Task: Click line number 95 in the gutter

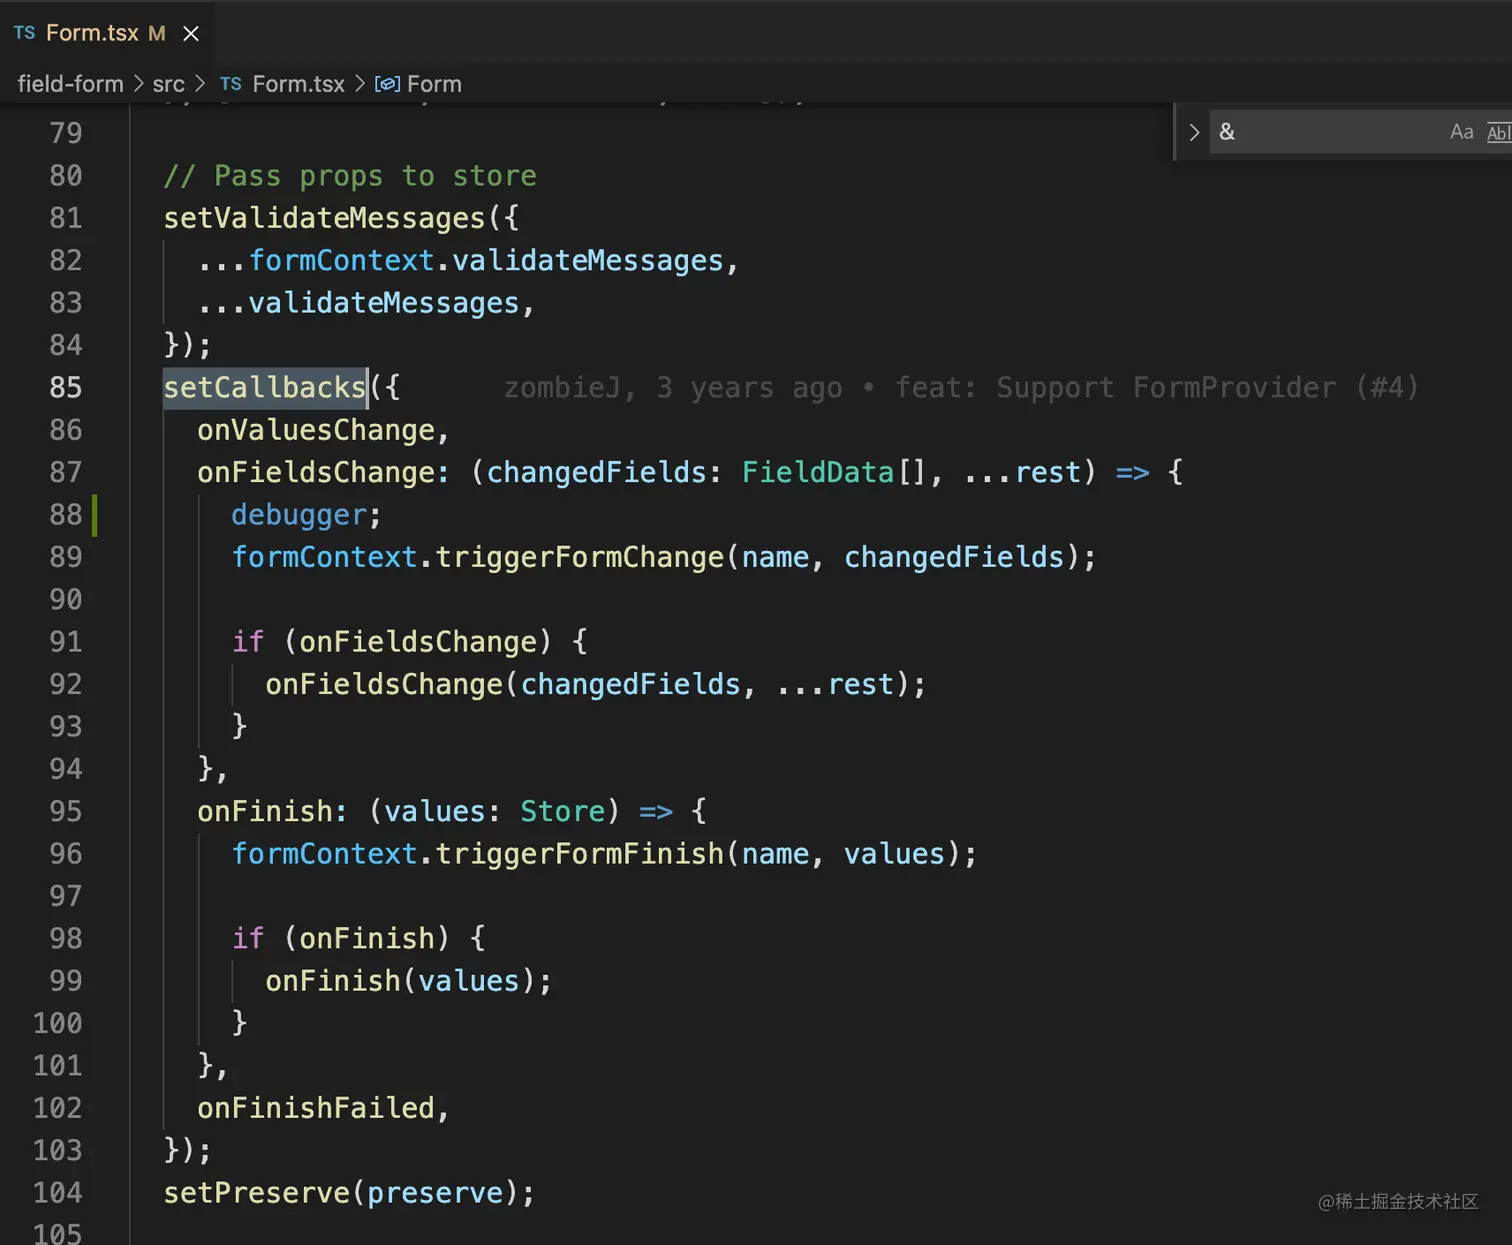Action: (x=66, y=811)
